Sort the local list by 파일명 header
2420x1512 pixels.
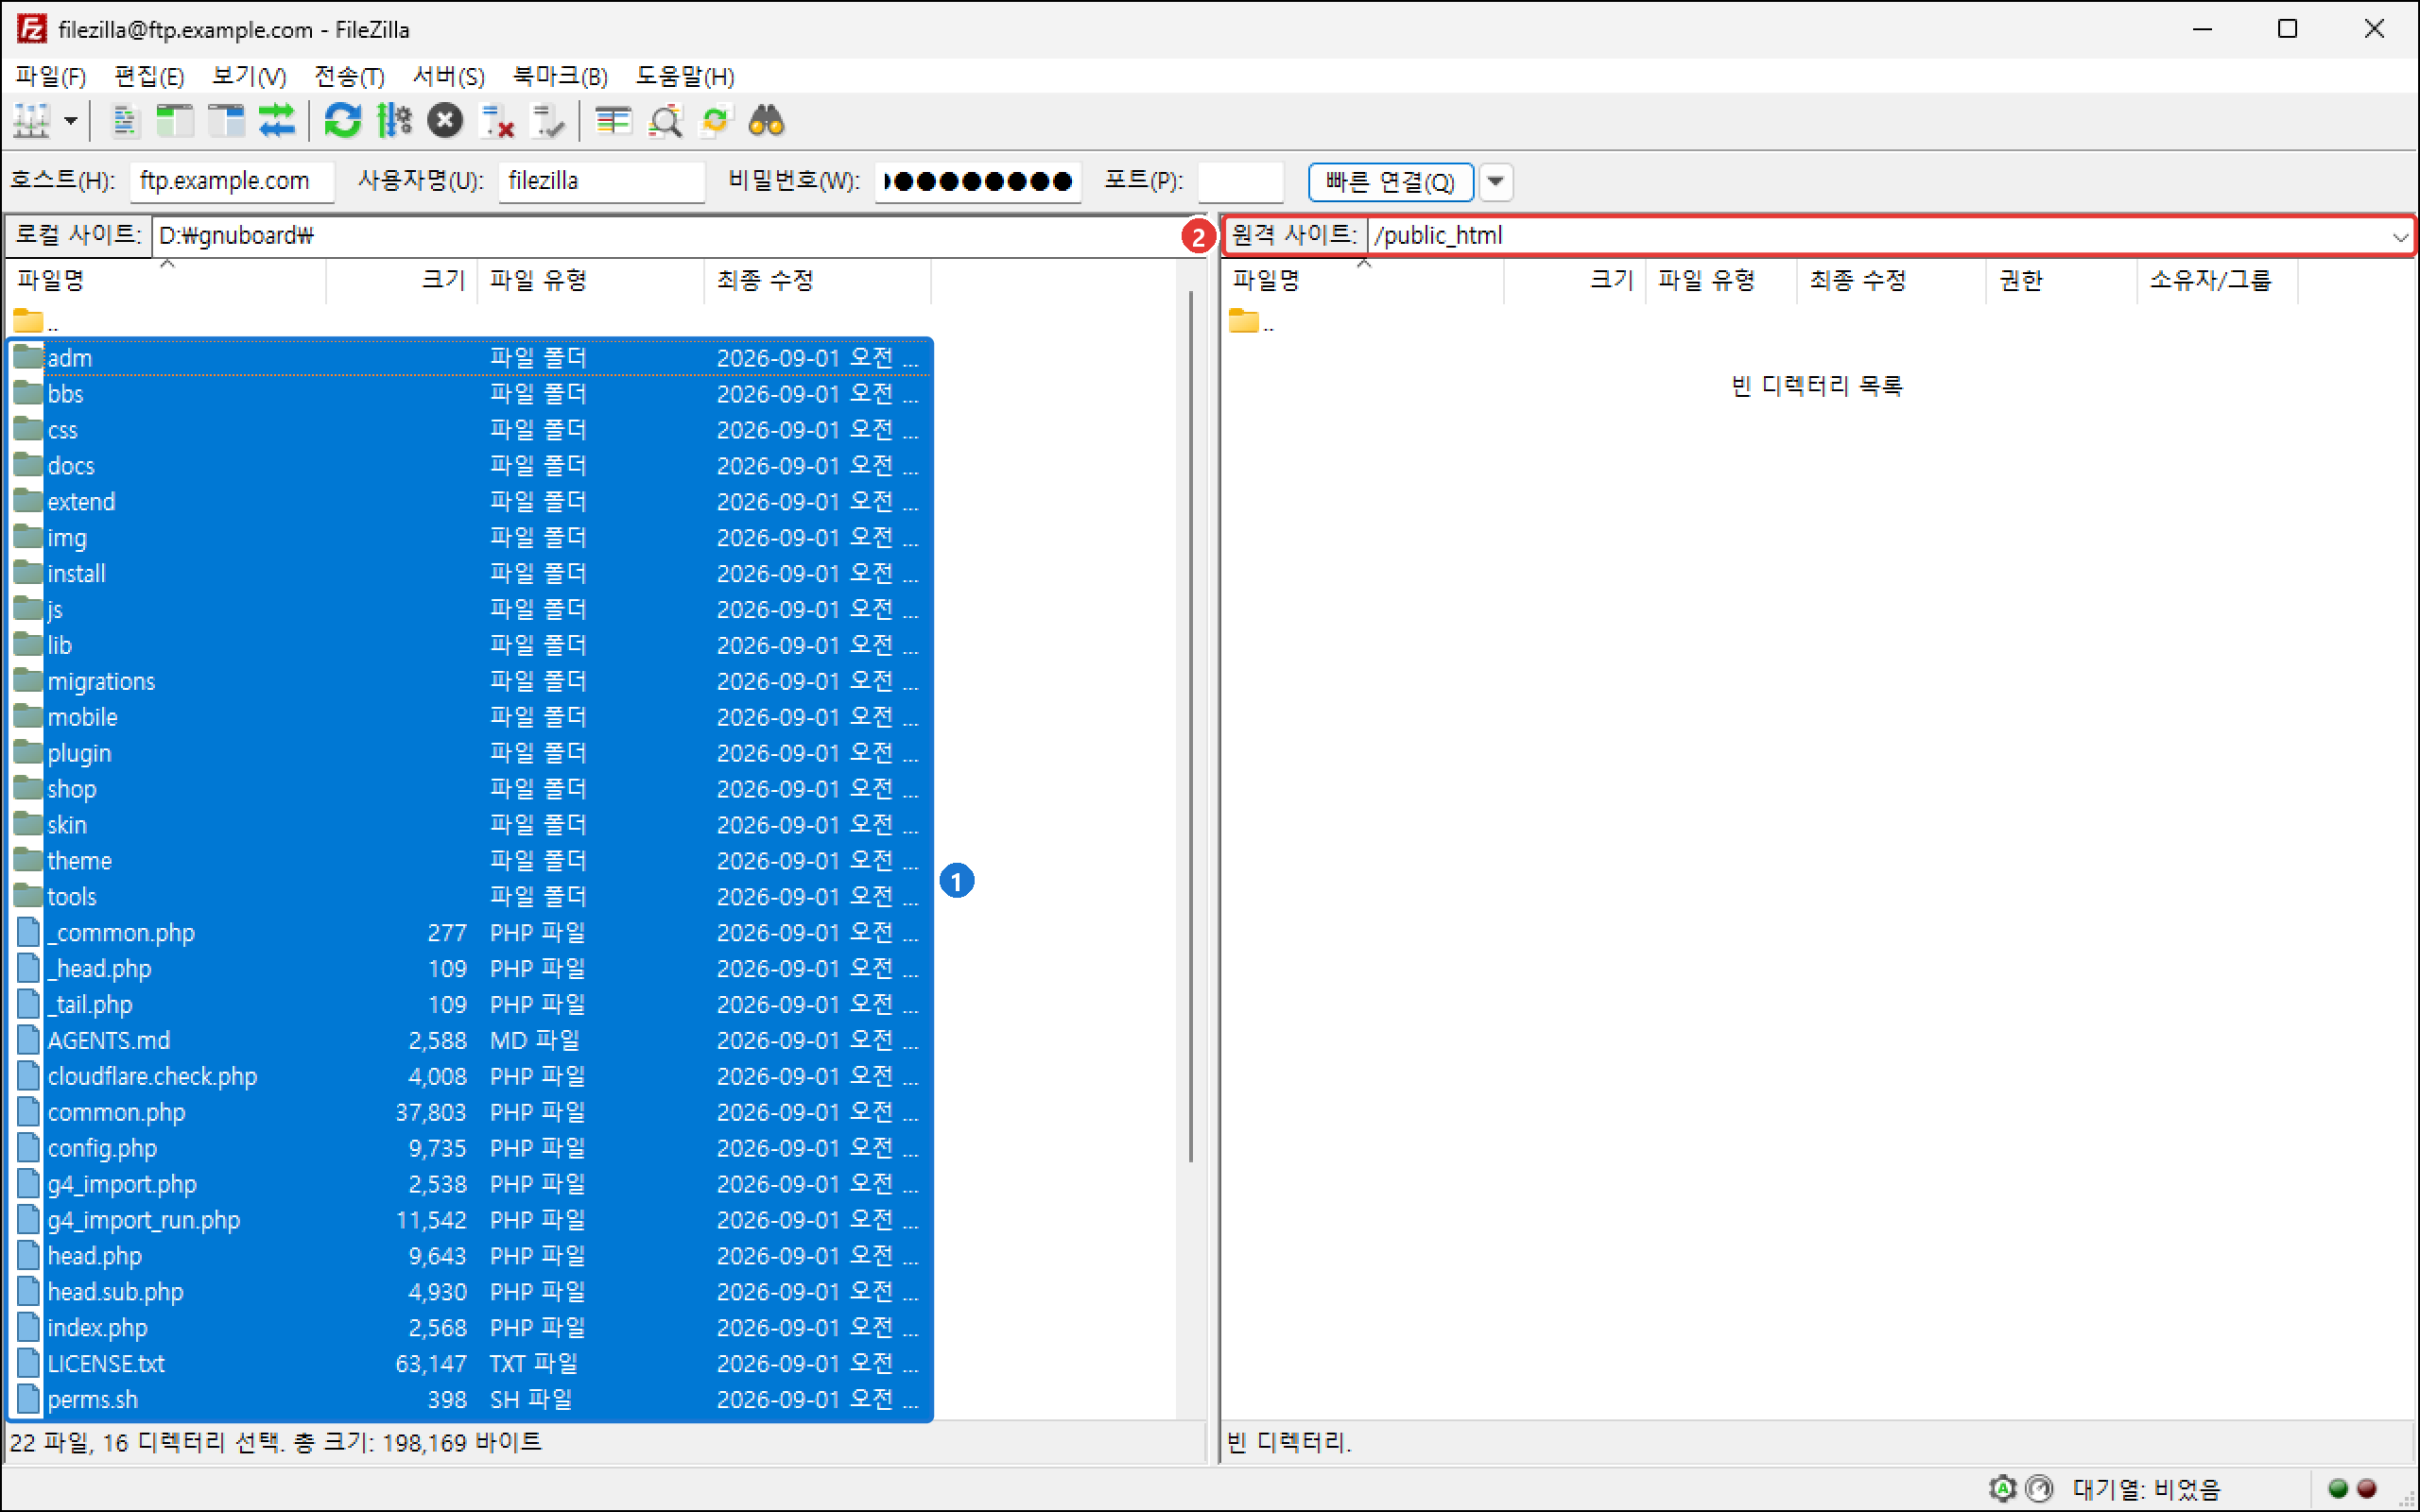tap(166, 280)
